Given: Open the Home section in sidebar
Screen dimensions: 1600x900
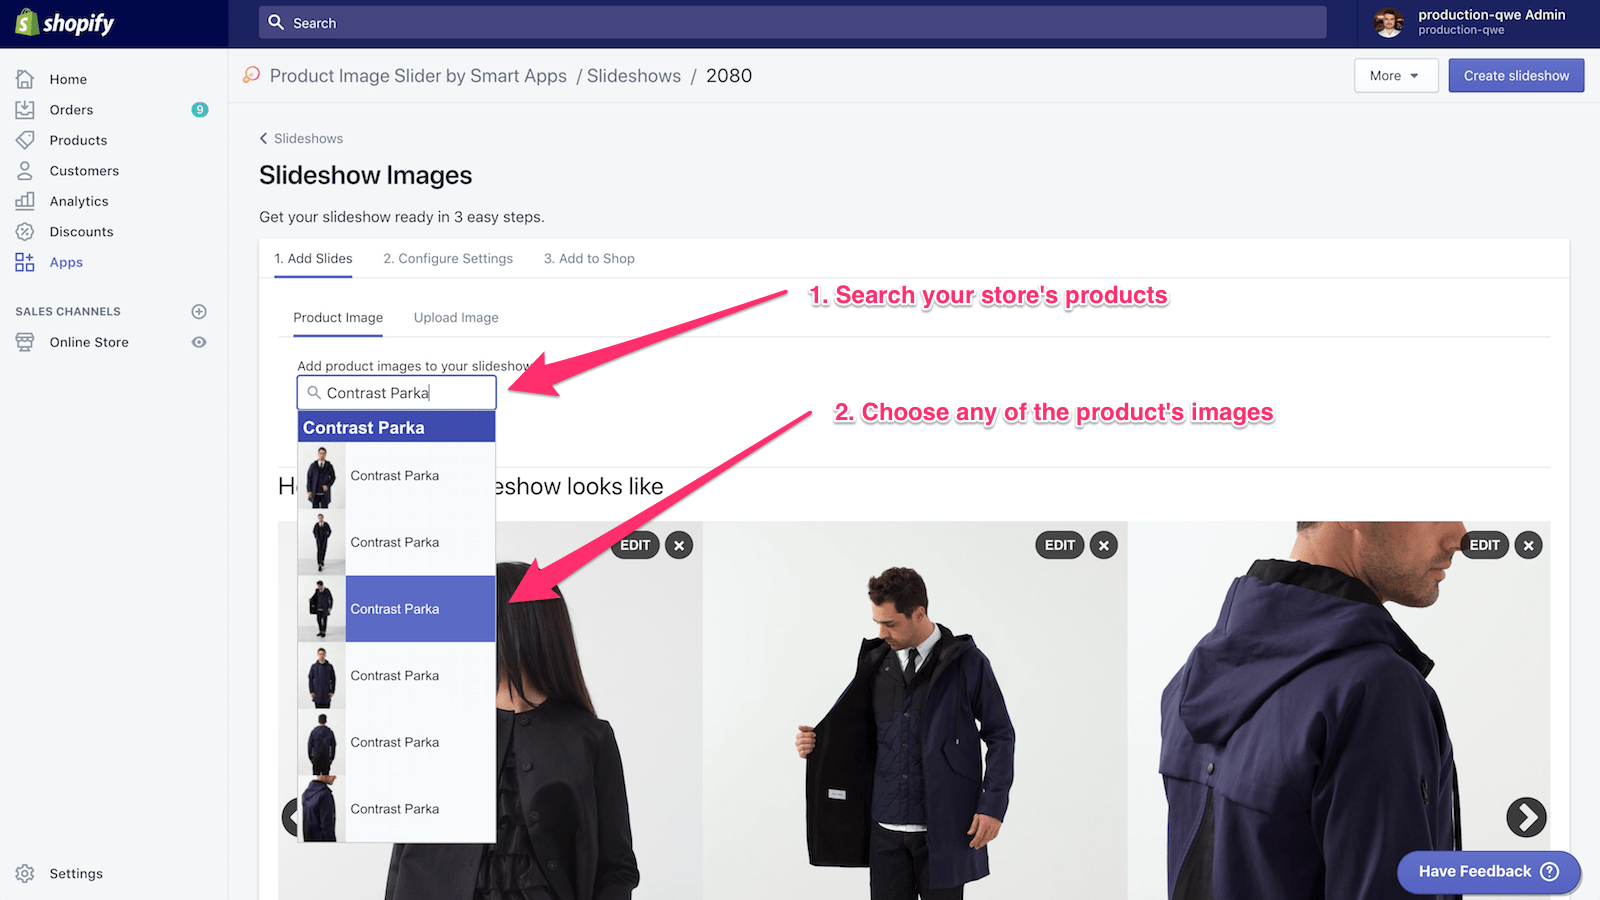Looking at the screenshot, I should (x=68, y=79).
